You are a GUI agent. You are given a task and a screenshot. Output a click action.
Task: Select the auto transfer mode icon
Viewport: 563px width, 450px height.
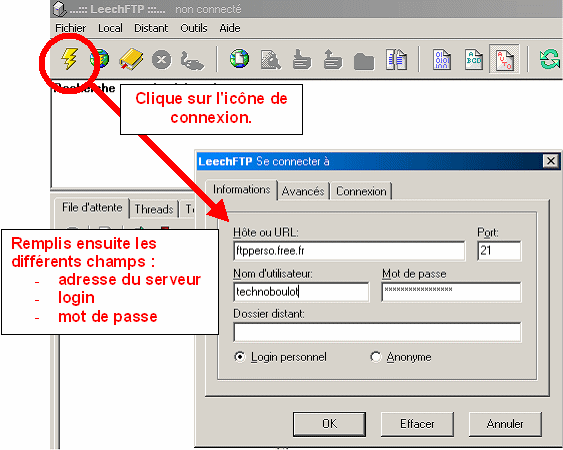504,60
